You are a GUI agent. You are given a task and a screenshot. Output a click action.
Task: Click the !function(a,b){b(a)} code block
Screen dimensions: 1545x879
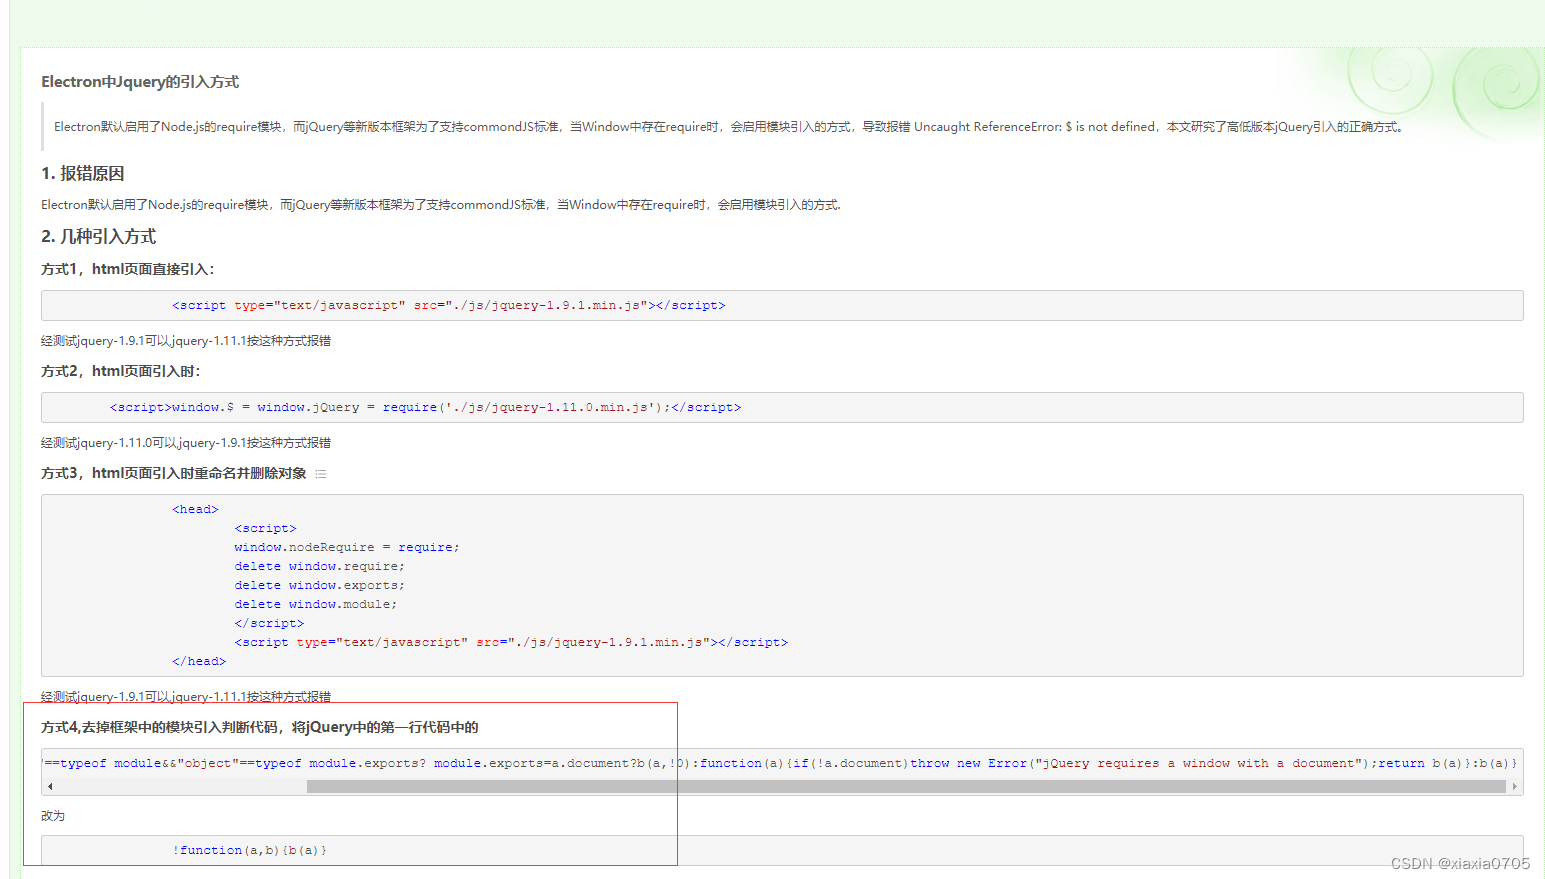(251, 849)
